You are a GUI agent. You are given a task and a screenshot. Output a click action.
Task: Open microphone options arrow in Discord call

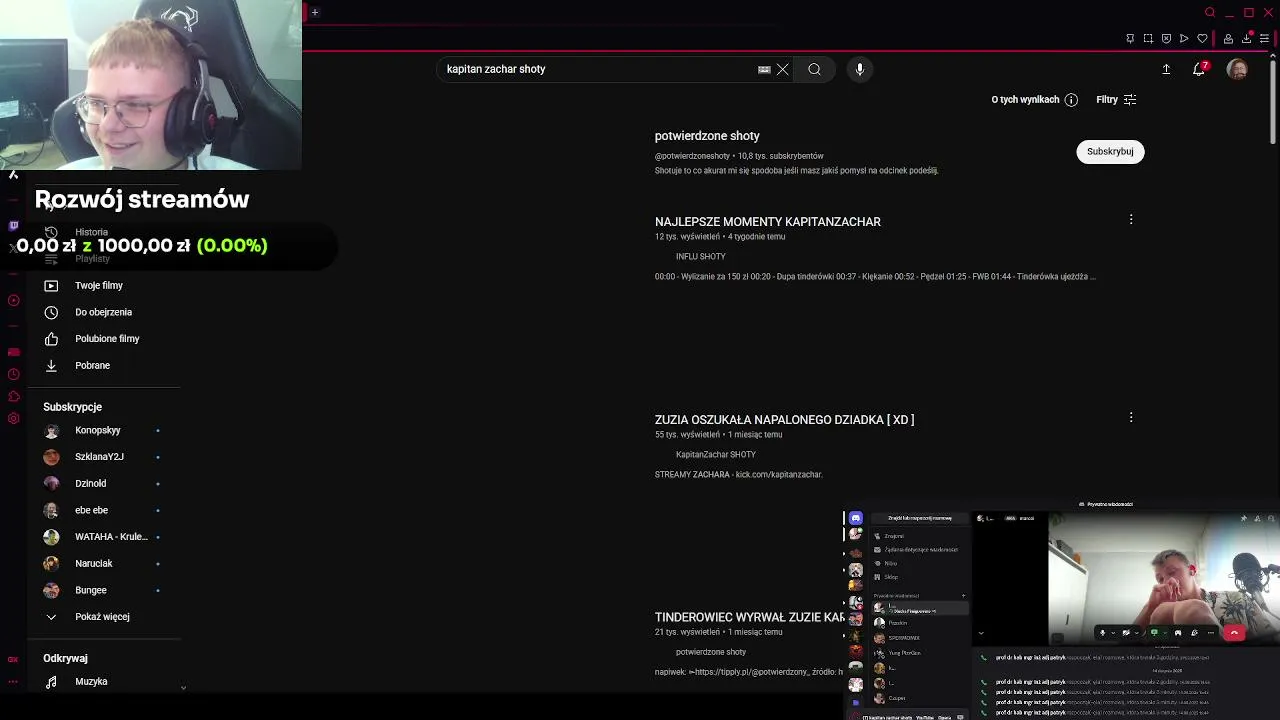[x=1113, y=632]
